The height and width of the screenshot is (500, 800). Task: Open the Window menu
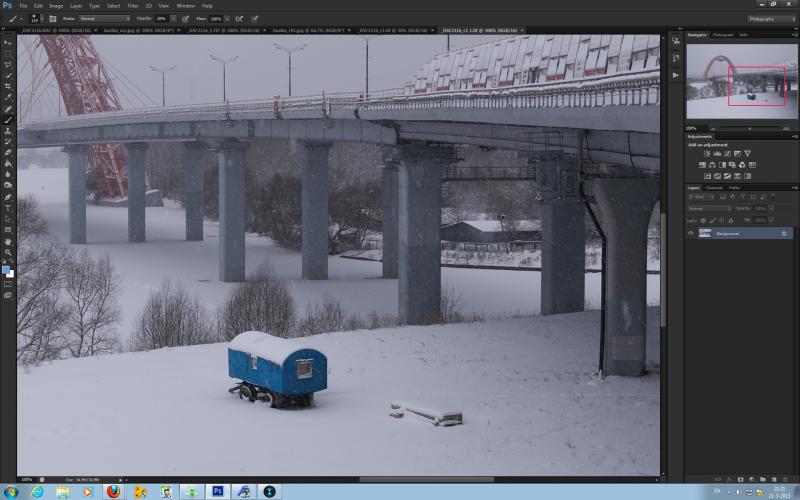click(185, 6)
